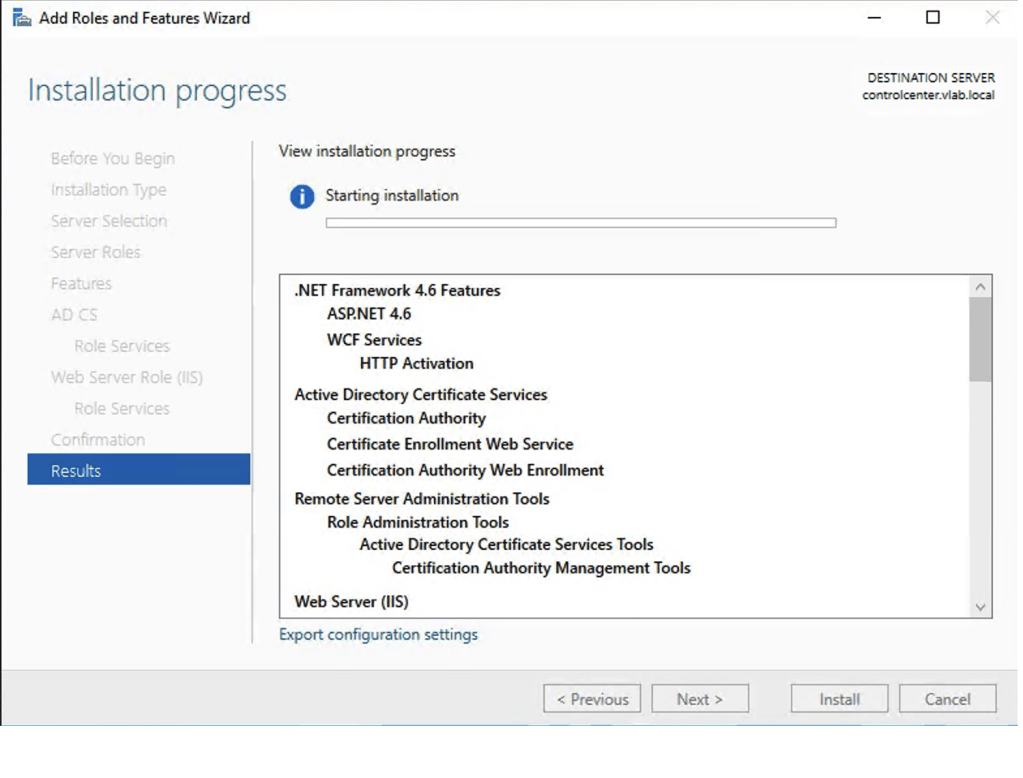The image size is (1023, 778).
Task: Go to the Server Roles step
Action: [96, 252]
